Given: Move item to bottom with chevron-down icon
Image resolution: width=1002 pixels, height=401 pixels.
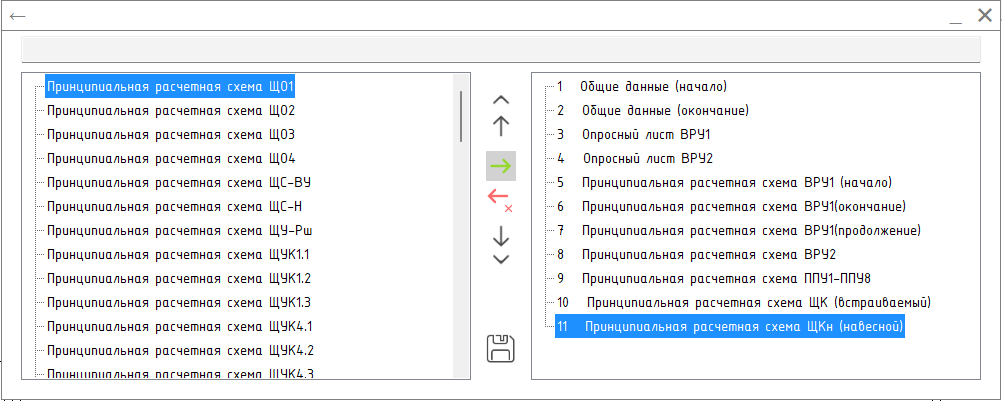Looking at the screenshot, I should 502,259.
